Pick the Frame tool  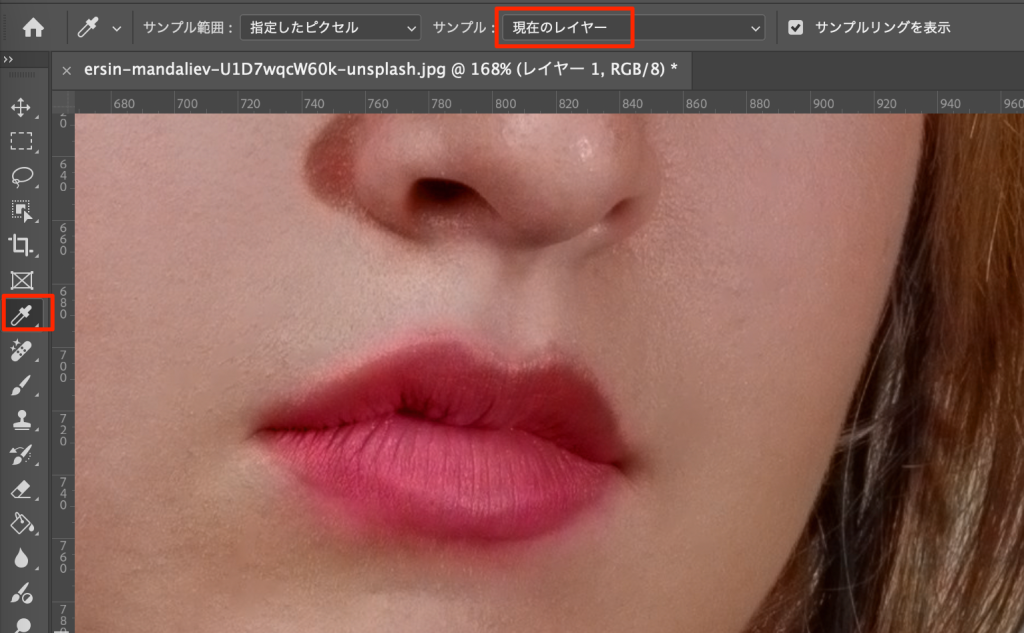21,280
